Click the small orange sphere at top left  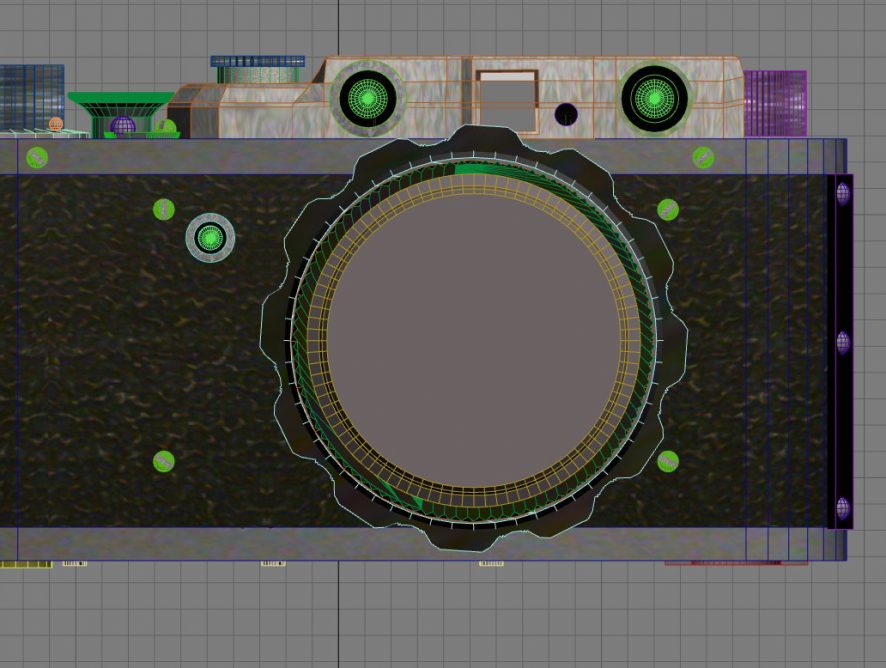pos(56,125)
